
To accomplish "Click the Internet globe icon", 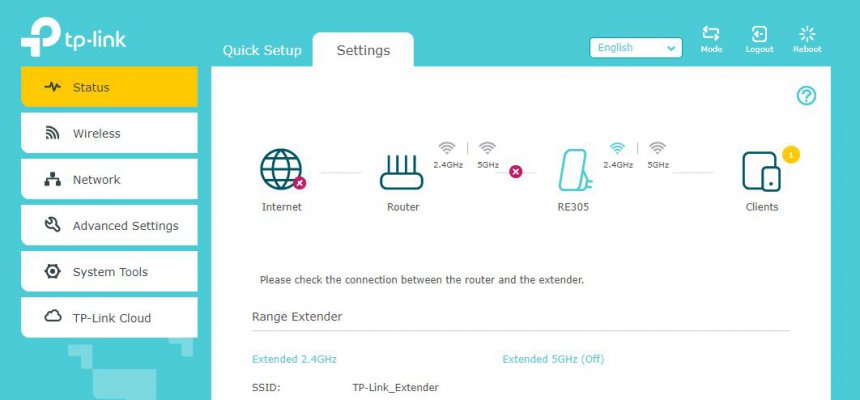I will tap(281, 170).
